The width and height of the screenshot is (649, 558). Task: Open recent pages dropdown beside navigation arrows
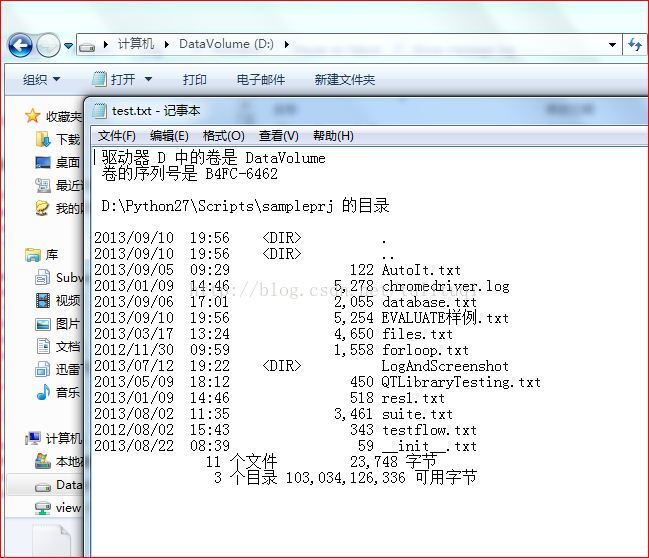[68, 45]
